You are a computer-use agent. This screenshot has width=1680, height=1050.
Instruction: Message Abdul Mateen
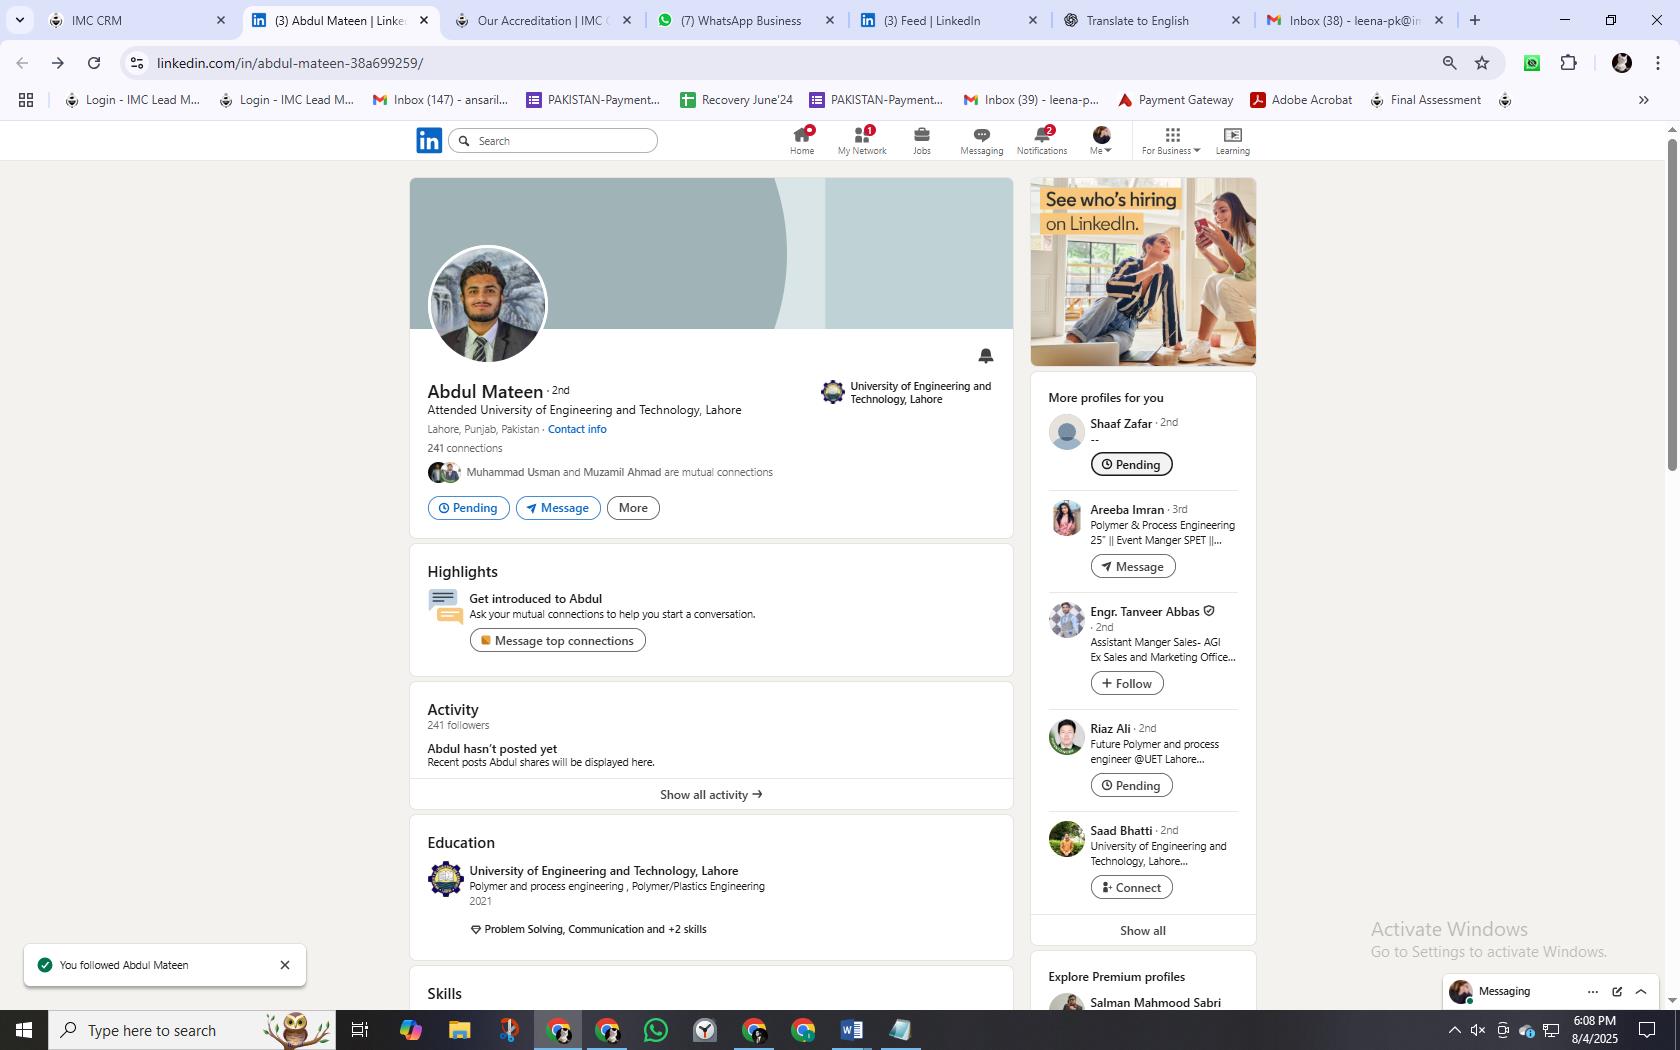coord(558,508)
